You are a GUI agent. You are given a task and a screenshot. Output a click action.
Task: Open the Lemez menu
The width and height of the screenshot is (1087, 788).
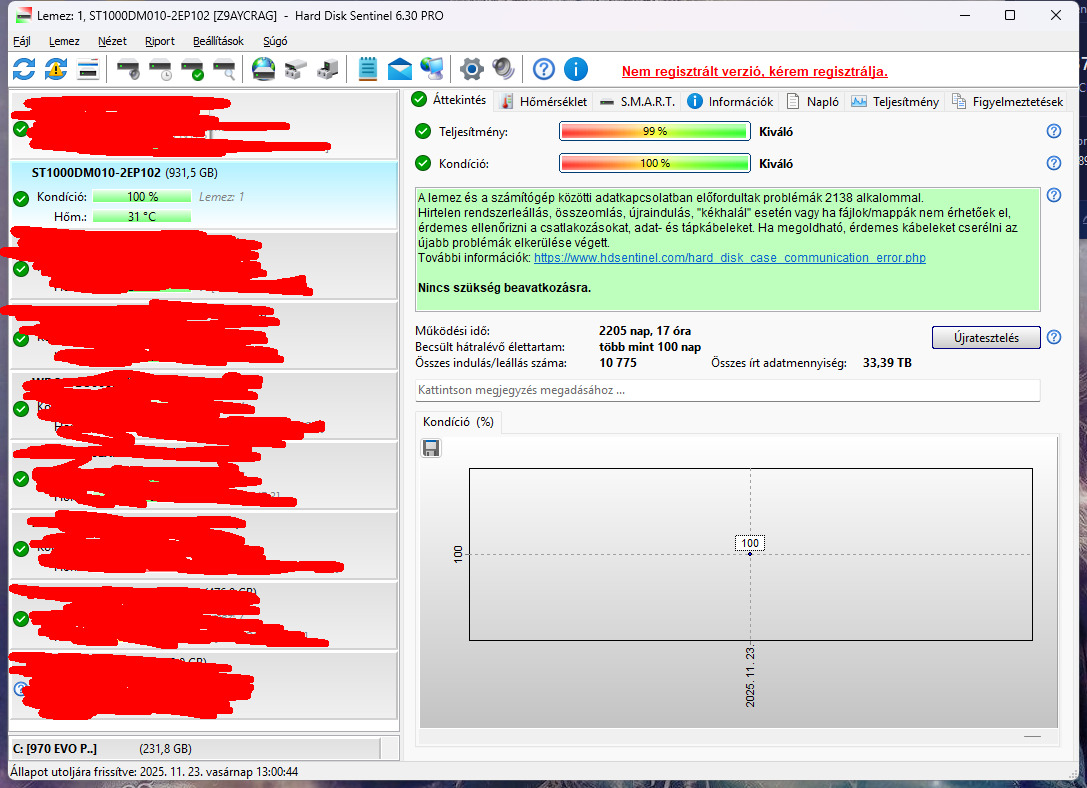pyautogui.click(x=64, y=41)
